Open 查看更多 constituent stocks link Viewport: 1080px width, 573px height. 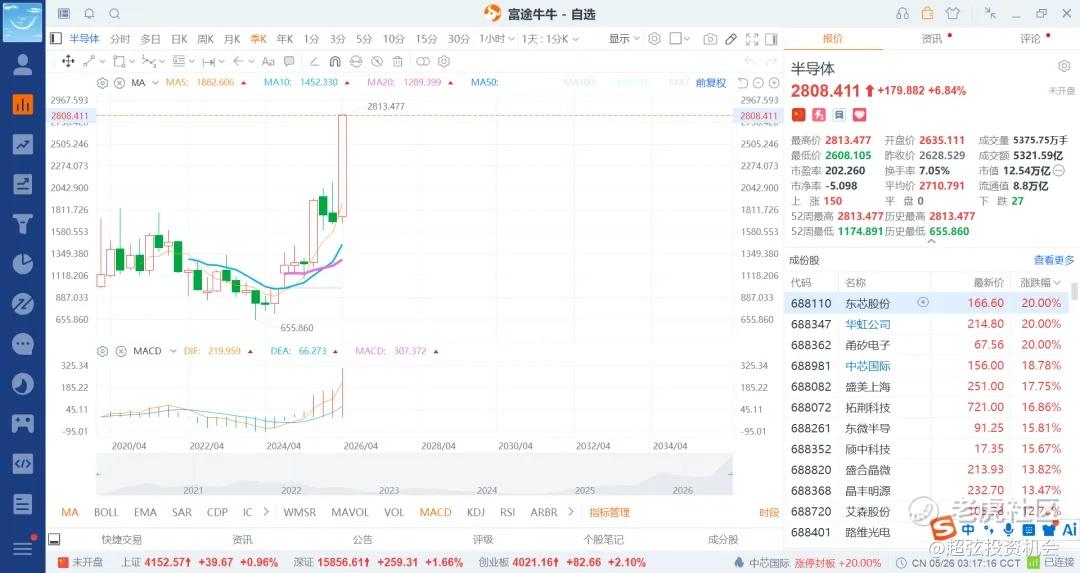pyautogui.click(x=1054, y=260)
